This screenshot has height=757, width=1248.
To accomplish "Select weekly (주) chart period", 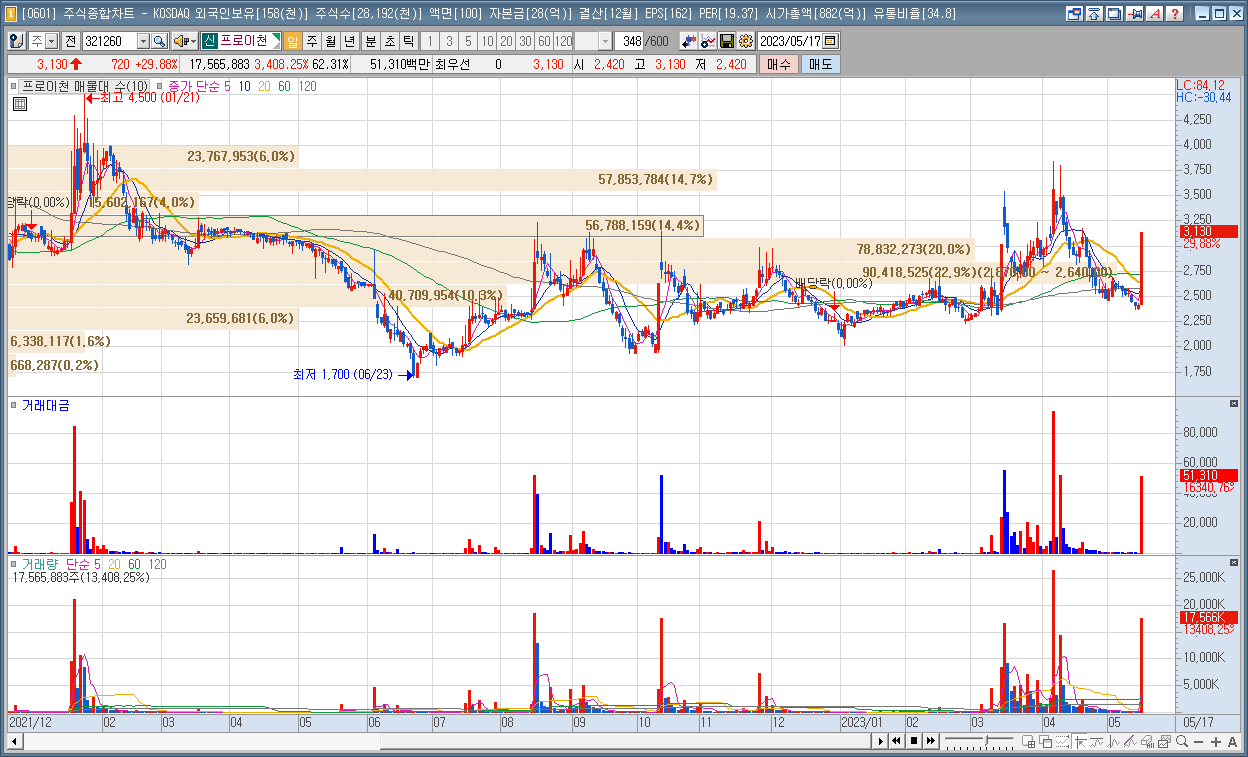I will pyautogui.click(x=311, y=41).
